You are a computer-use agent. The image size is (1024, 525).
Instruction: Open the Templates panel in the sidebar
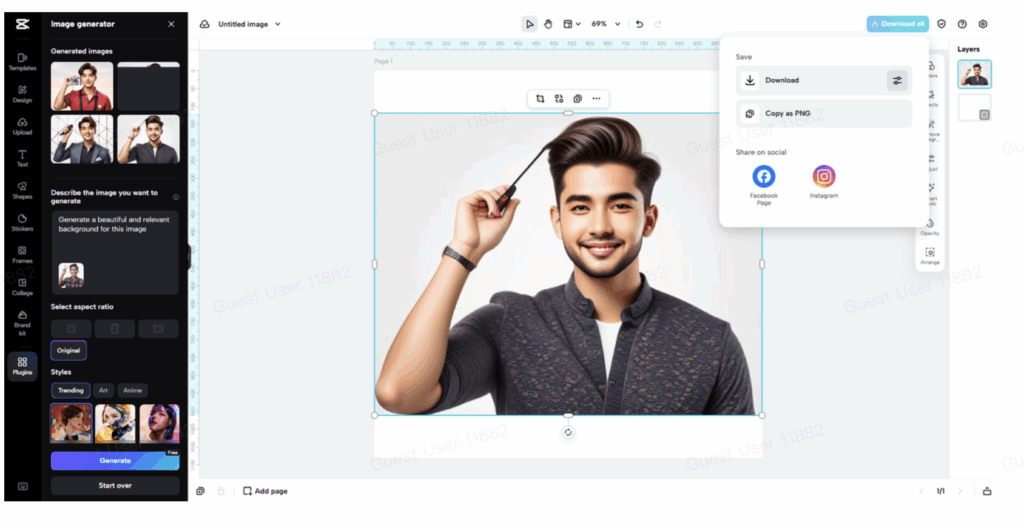22,61
